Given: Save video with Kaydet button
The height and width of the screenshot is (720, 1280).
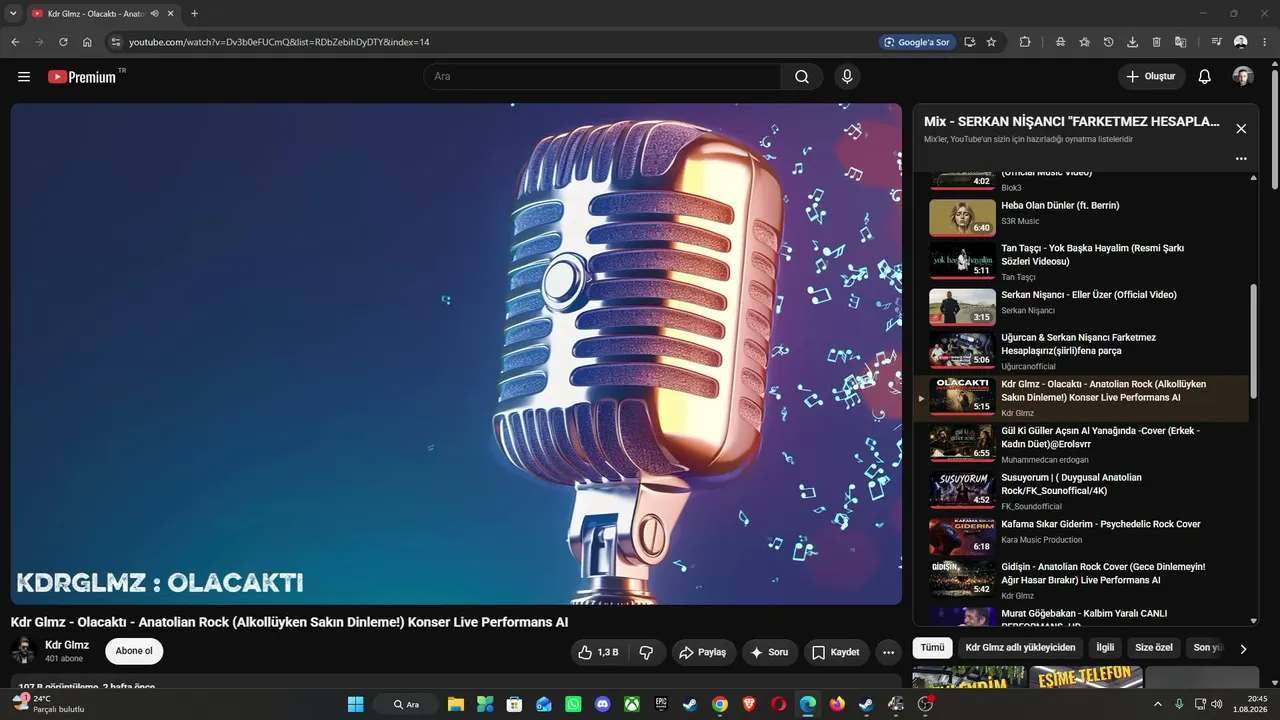Looking at the screenshot, I should pos(836,652).
